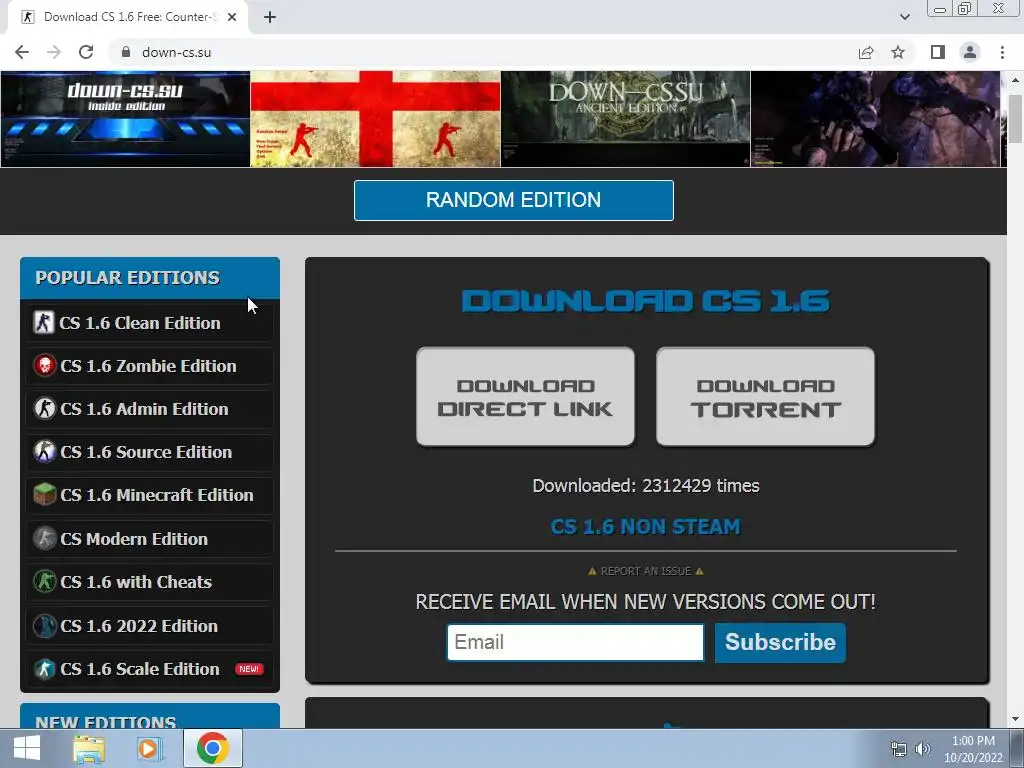Screen dimensions: 1024x768
Task: Click the POPULAR EDITIONS header
Action: 150,278
